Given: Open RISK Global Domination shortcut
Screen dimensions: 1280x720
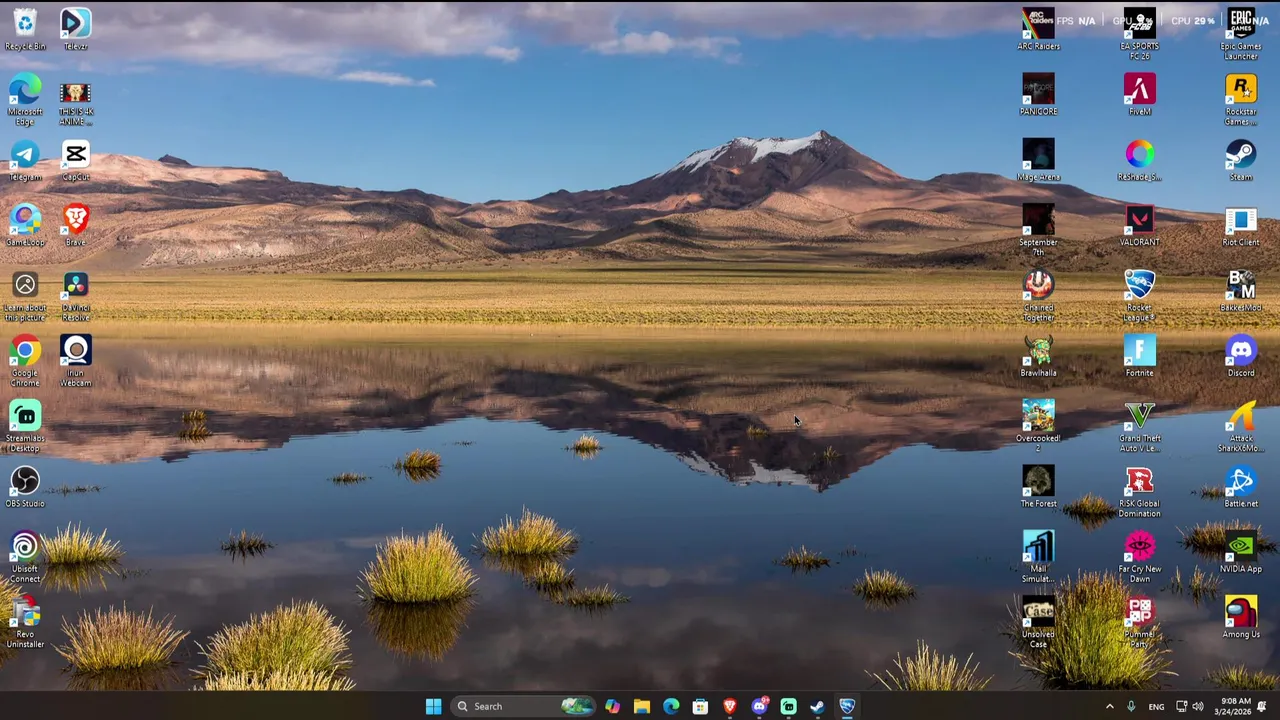Looking at the screenshot, I should pyautogui.click(x=1139, y=492).
